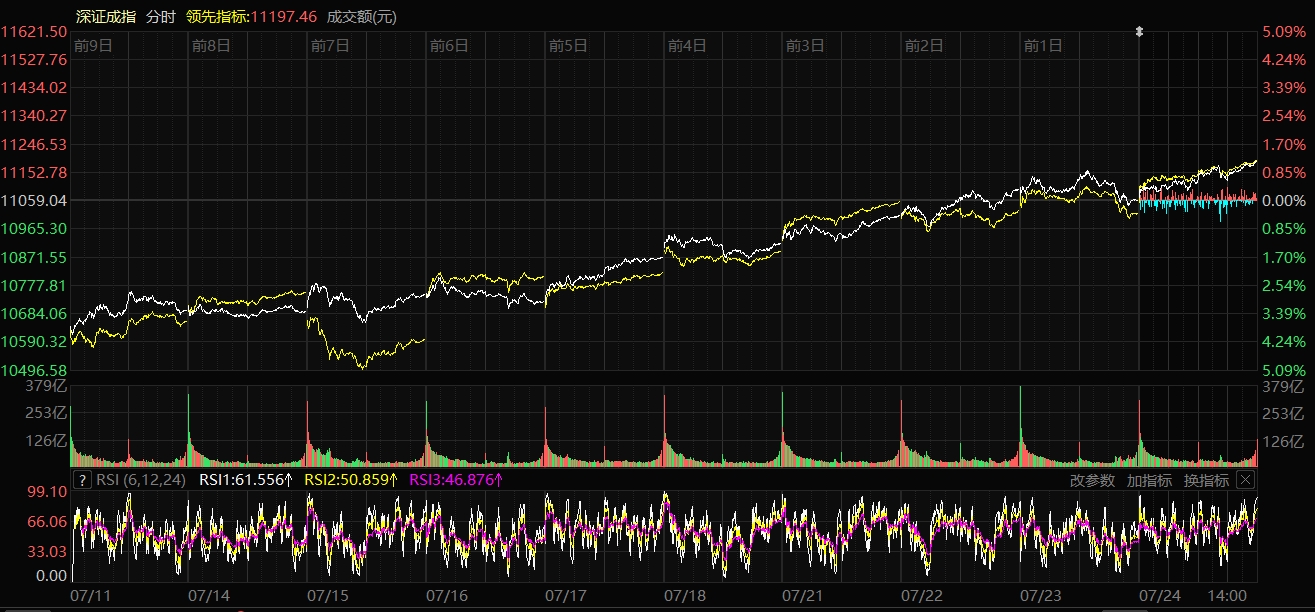
Task: Click the white RSI1 value legend
Action: tap(246, 480)
